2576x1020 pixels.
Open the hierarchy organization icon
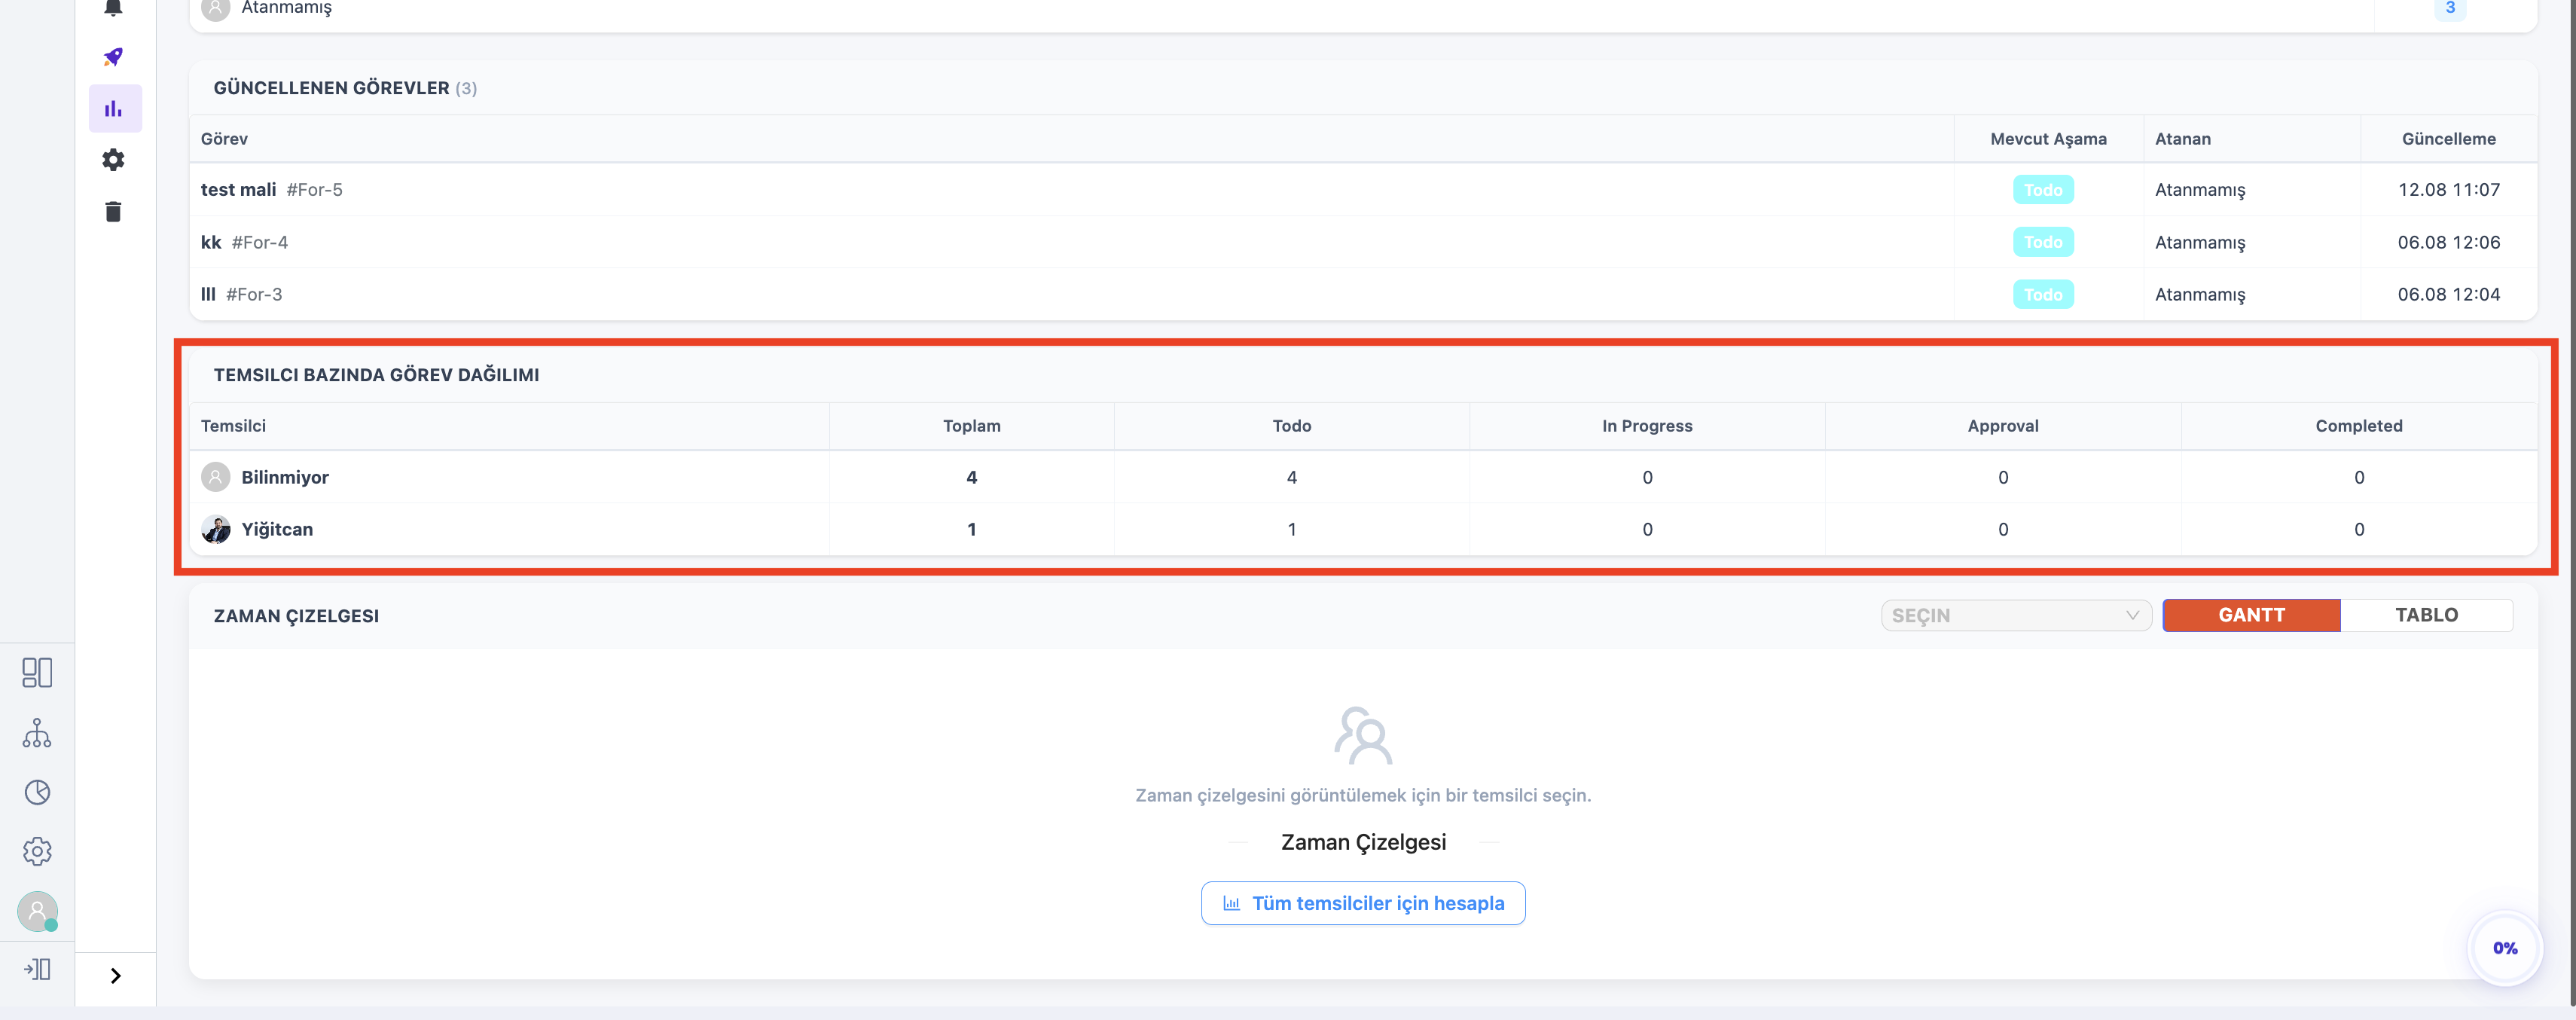tap(37, 733)
